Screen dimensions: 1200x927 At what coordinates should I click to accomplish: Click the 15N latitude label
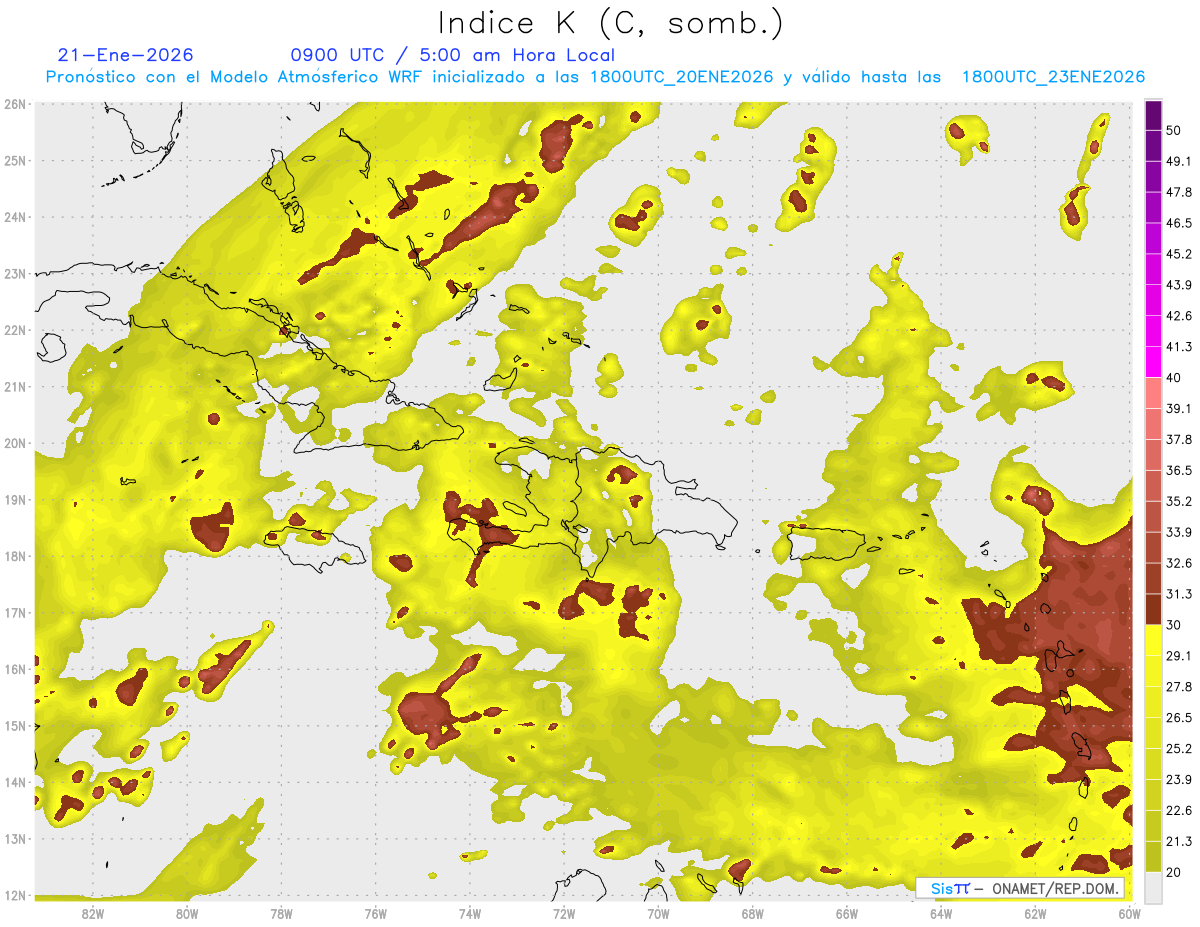tap(15, 725)
